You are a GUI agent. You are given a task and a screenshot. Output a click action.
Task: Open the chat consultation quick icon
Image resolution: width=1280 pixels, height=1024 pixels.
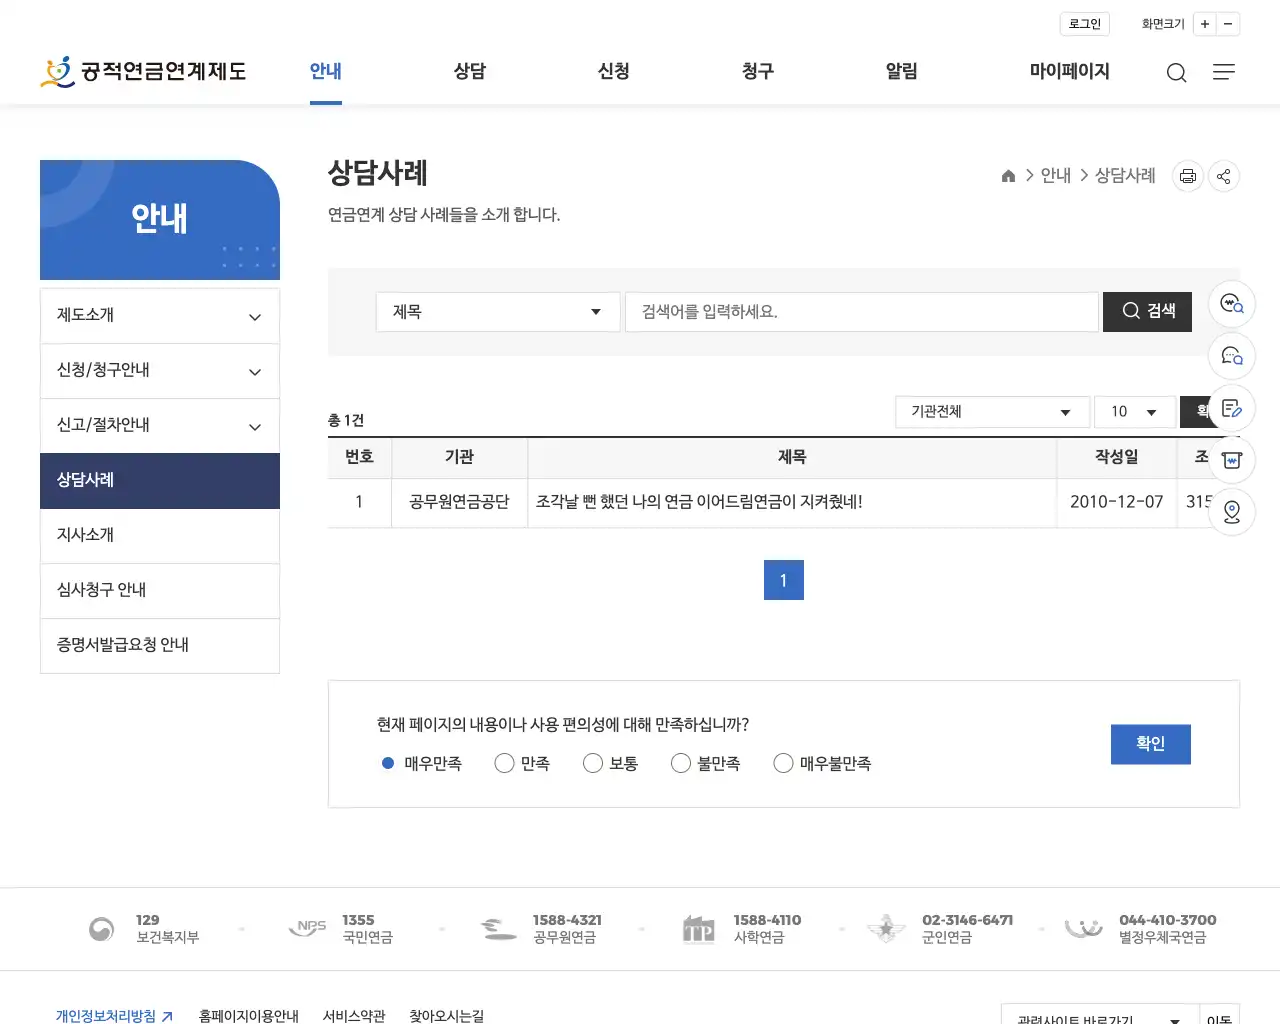1231,356
